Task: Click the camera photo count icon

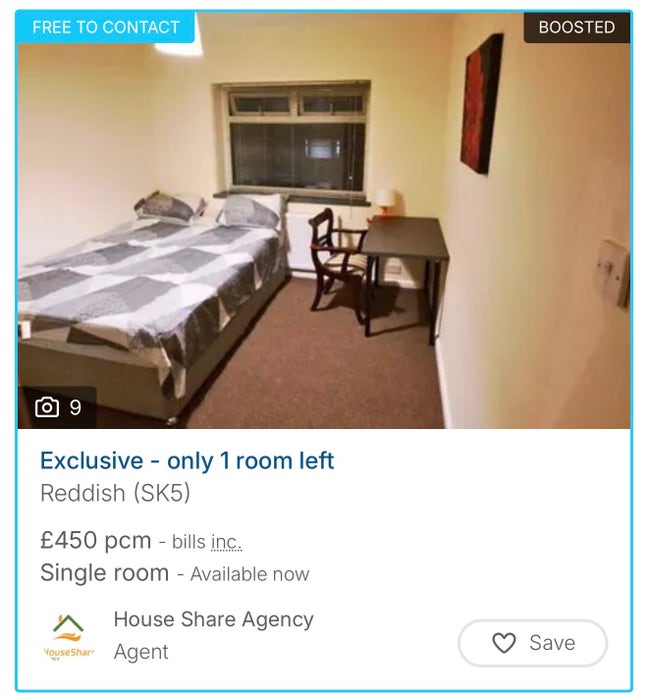Action: [x=47, y=407]
